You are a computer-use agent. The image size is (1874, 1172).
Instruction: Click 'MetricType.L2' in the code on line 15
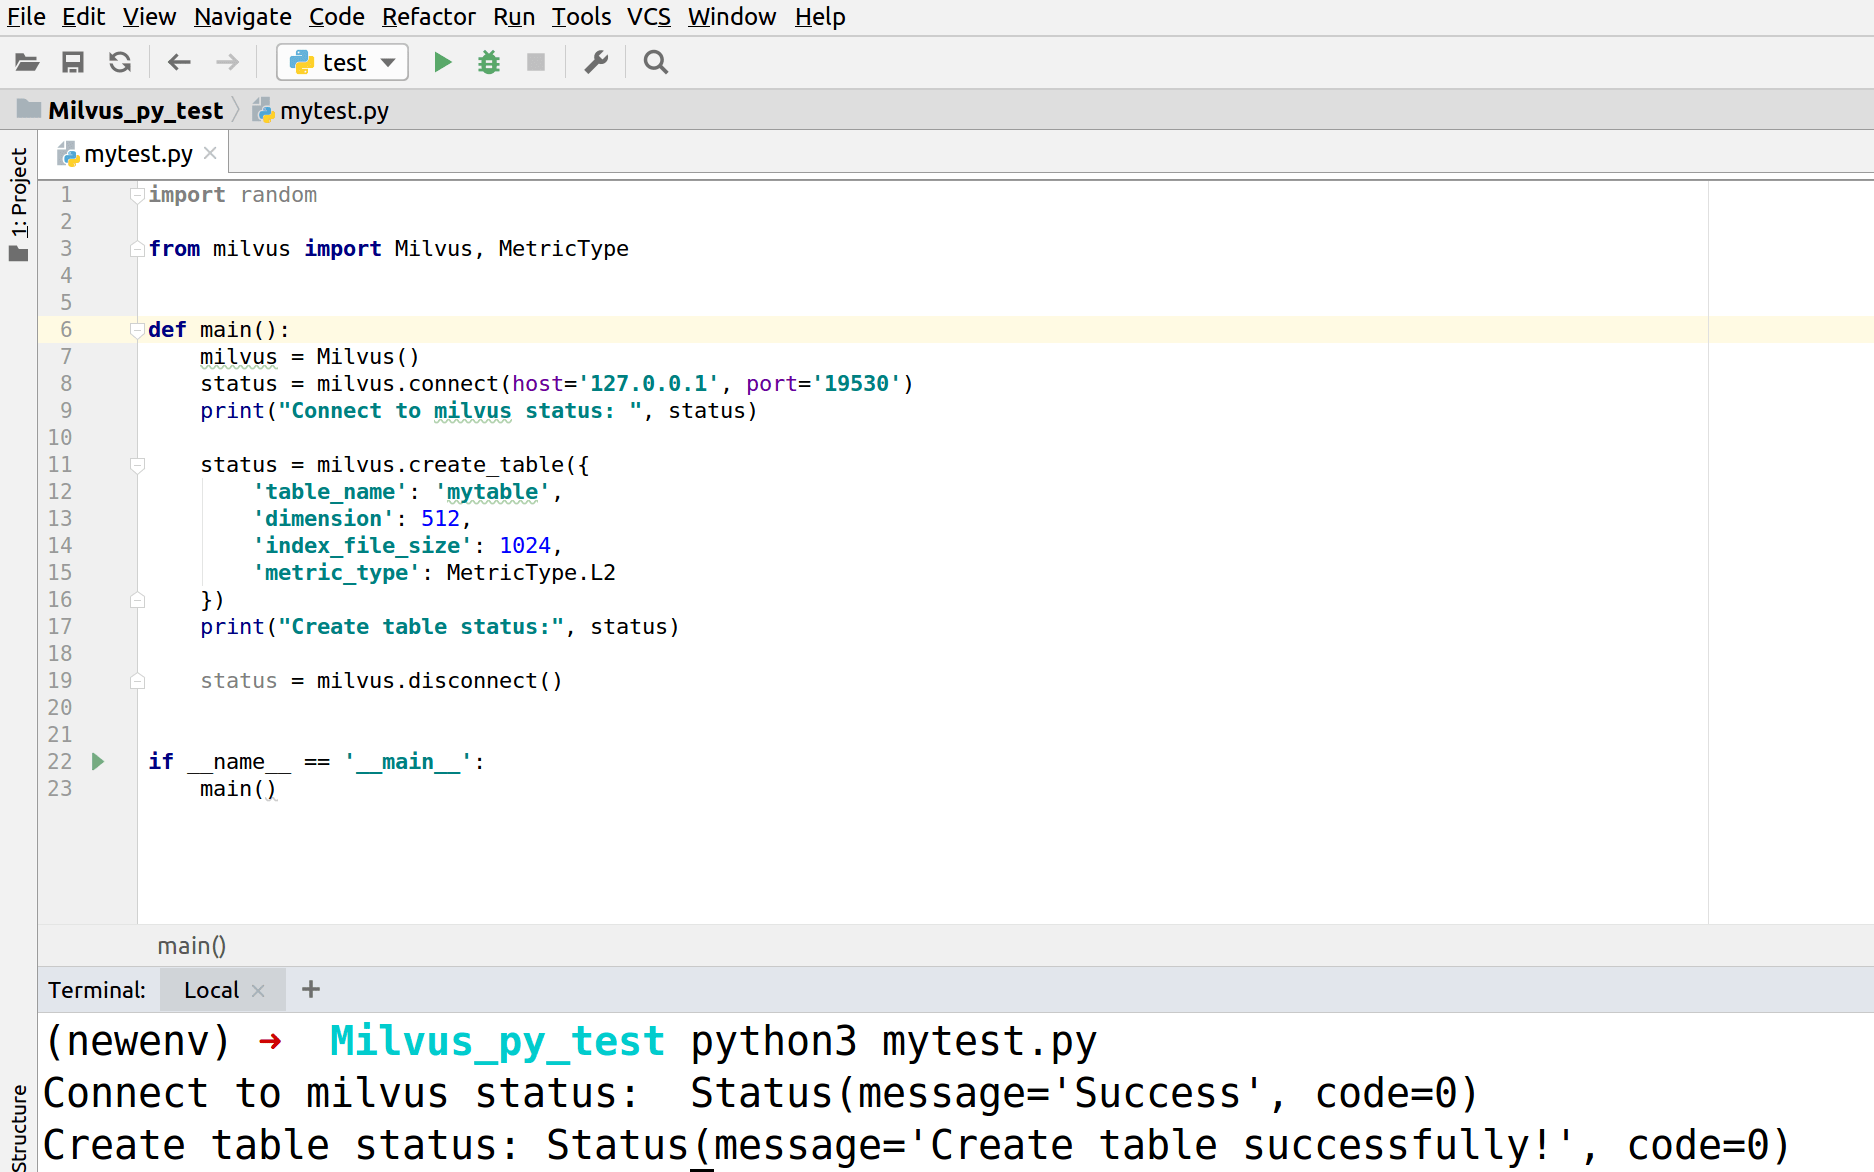click(531, 573)
